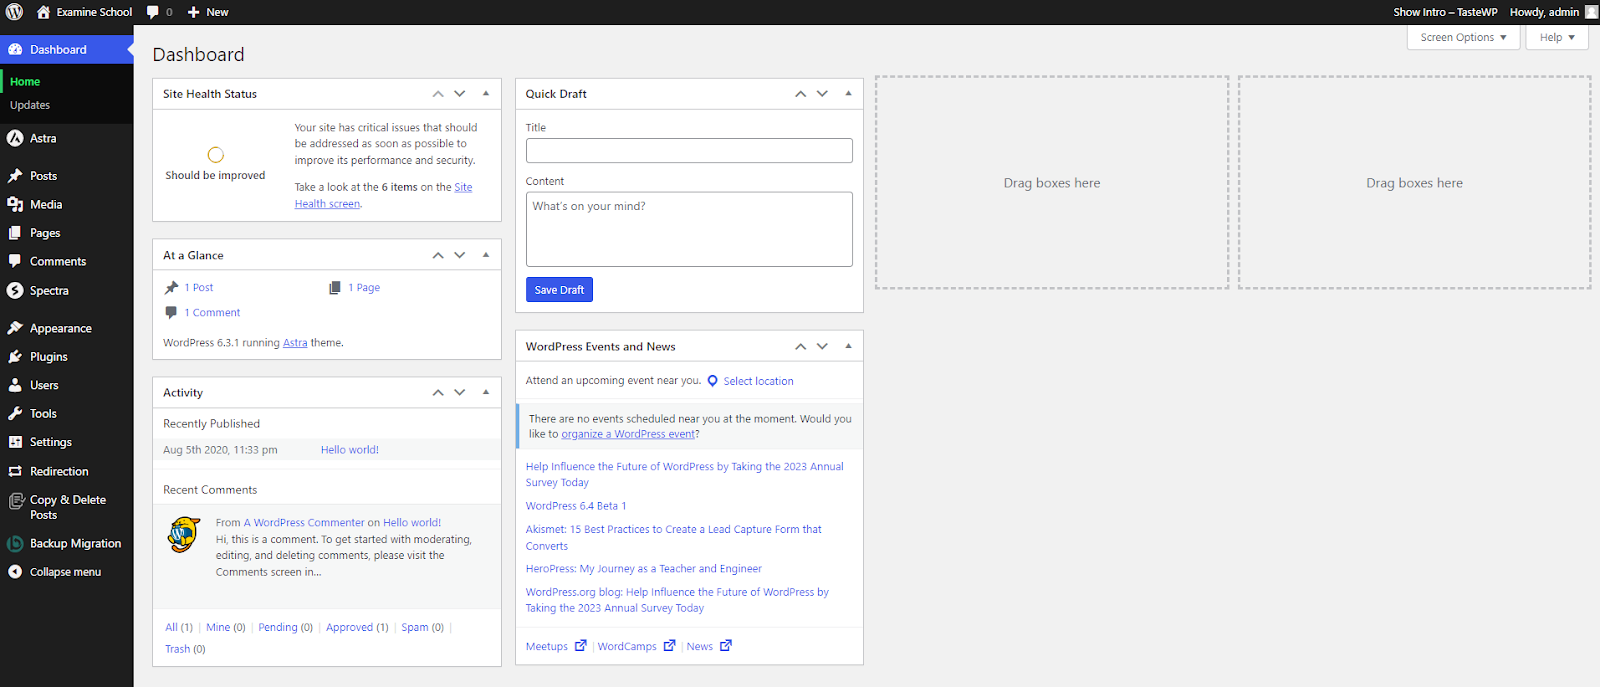Click the Posts pin icon in the sidebar
Screen dimensions: 1600x687
coord(15,176)
